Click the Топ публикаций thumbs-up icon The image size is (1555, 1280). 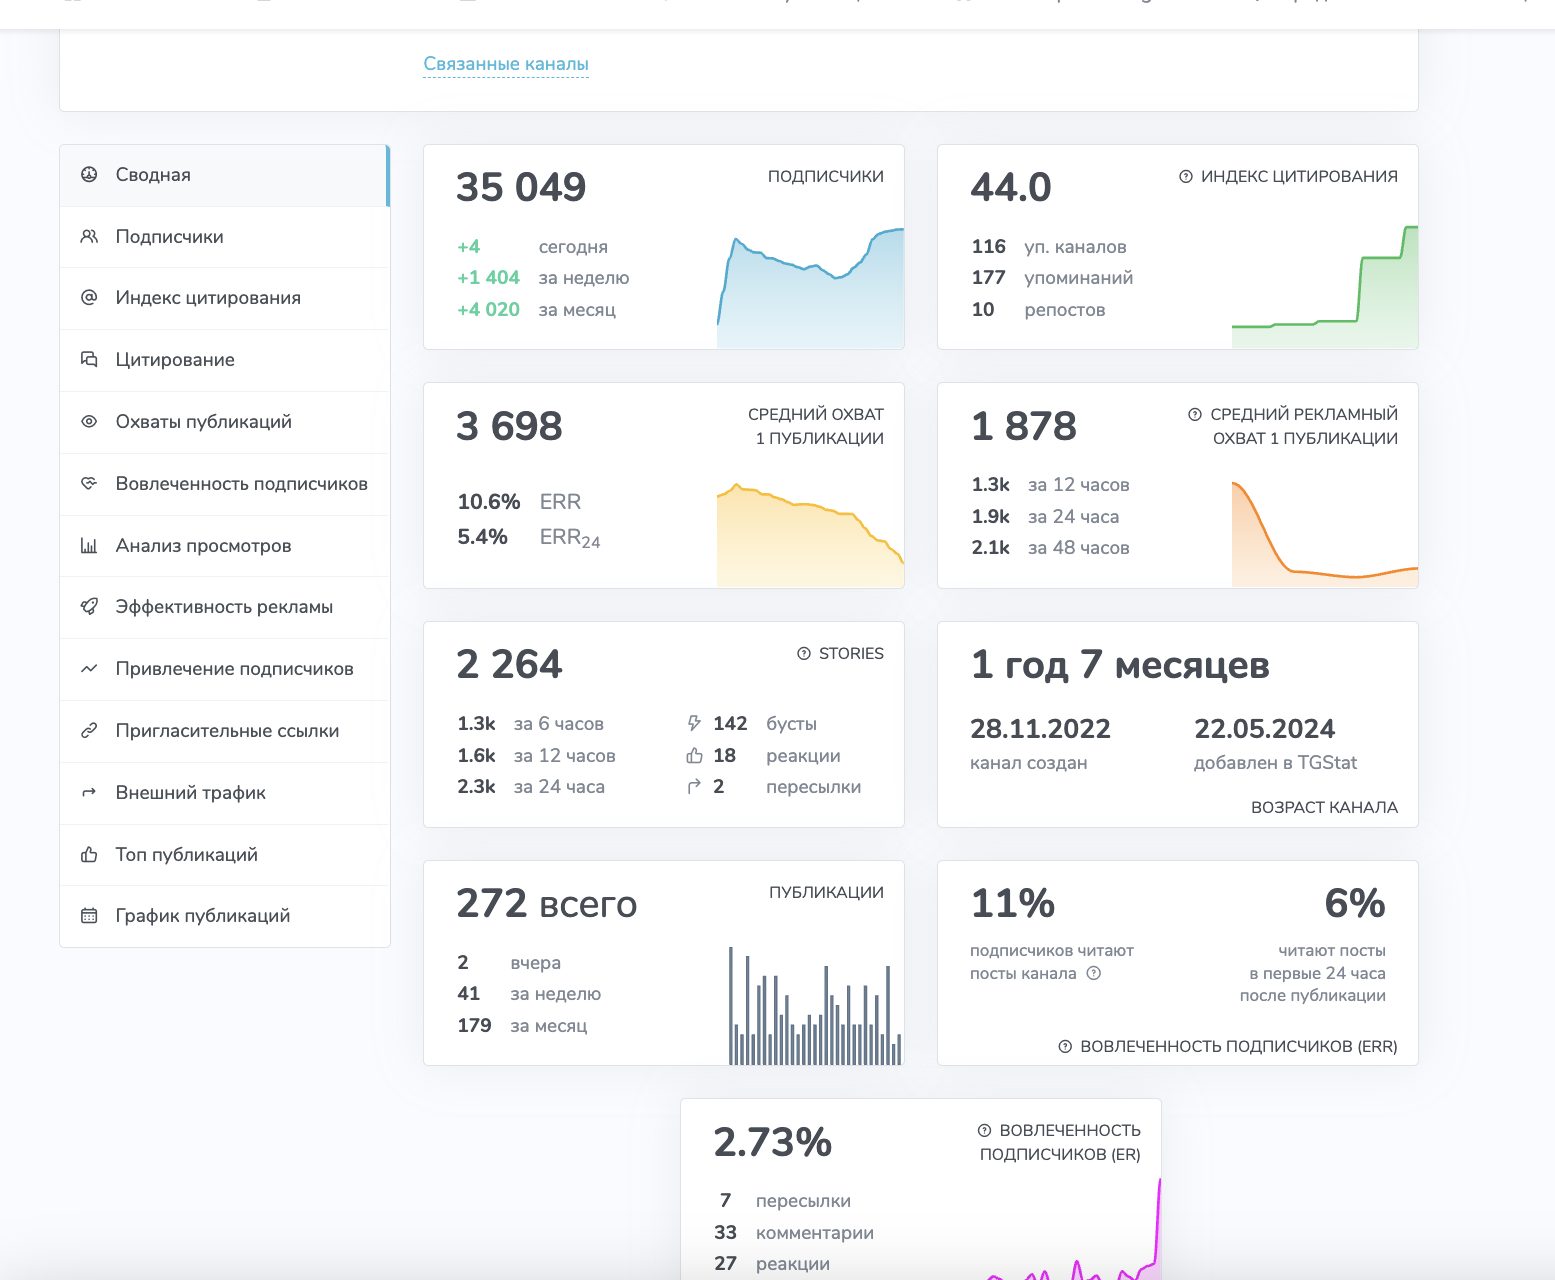coord(89,854)
